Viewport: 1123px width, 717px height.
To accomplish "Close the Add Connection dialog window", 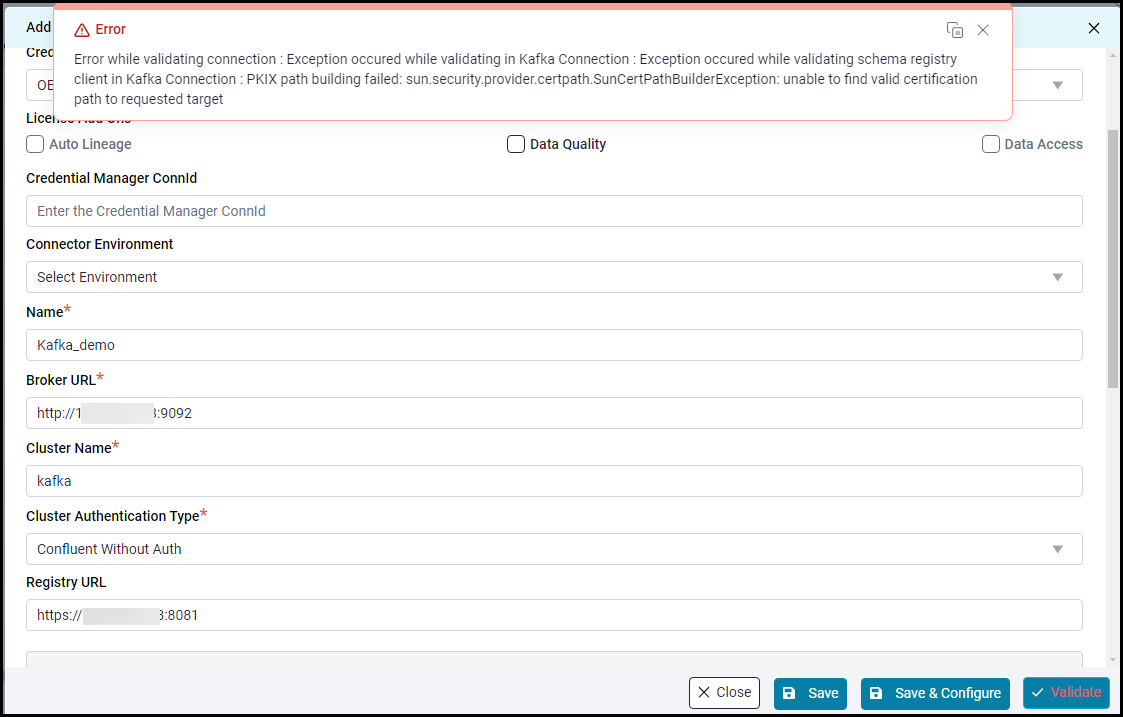I will click(x=1094, y=28).
